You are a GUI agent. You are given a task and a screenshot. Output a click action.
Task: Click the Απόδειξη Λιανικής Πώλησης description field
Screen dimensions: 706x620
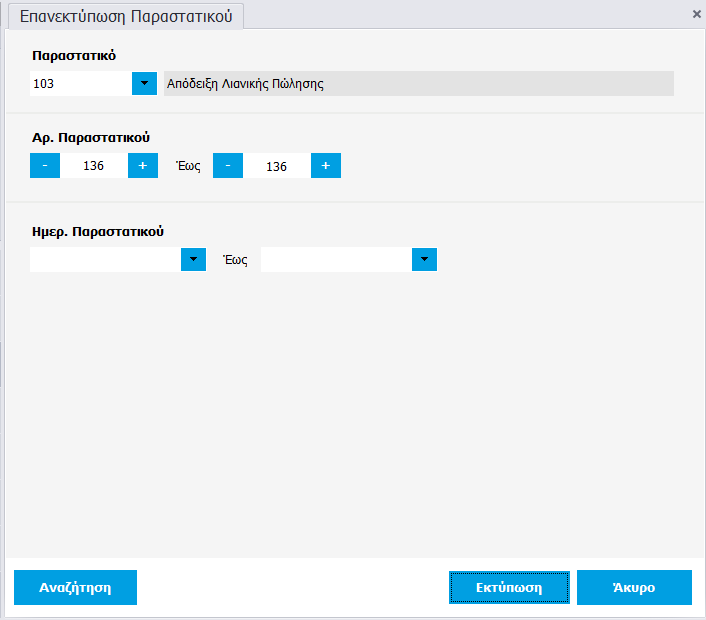coord(418,84)
